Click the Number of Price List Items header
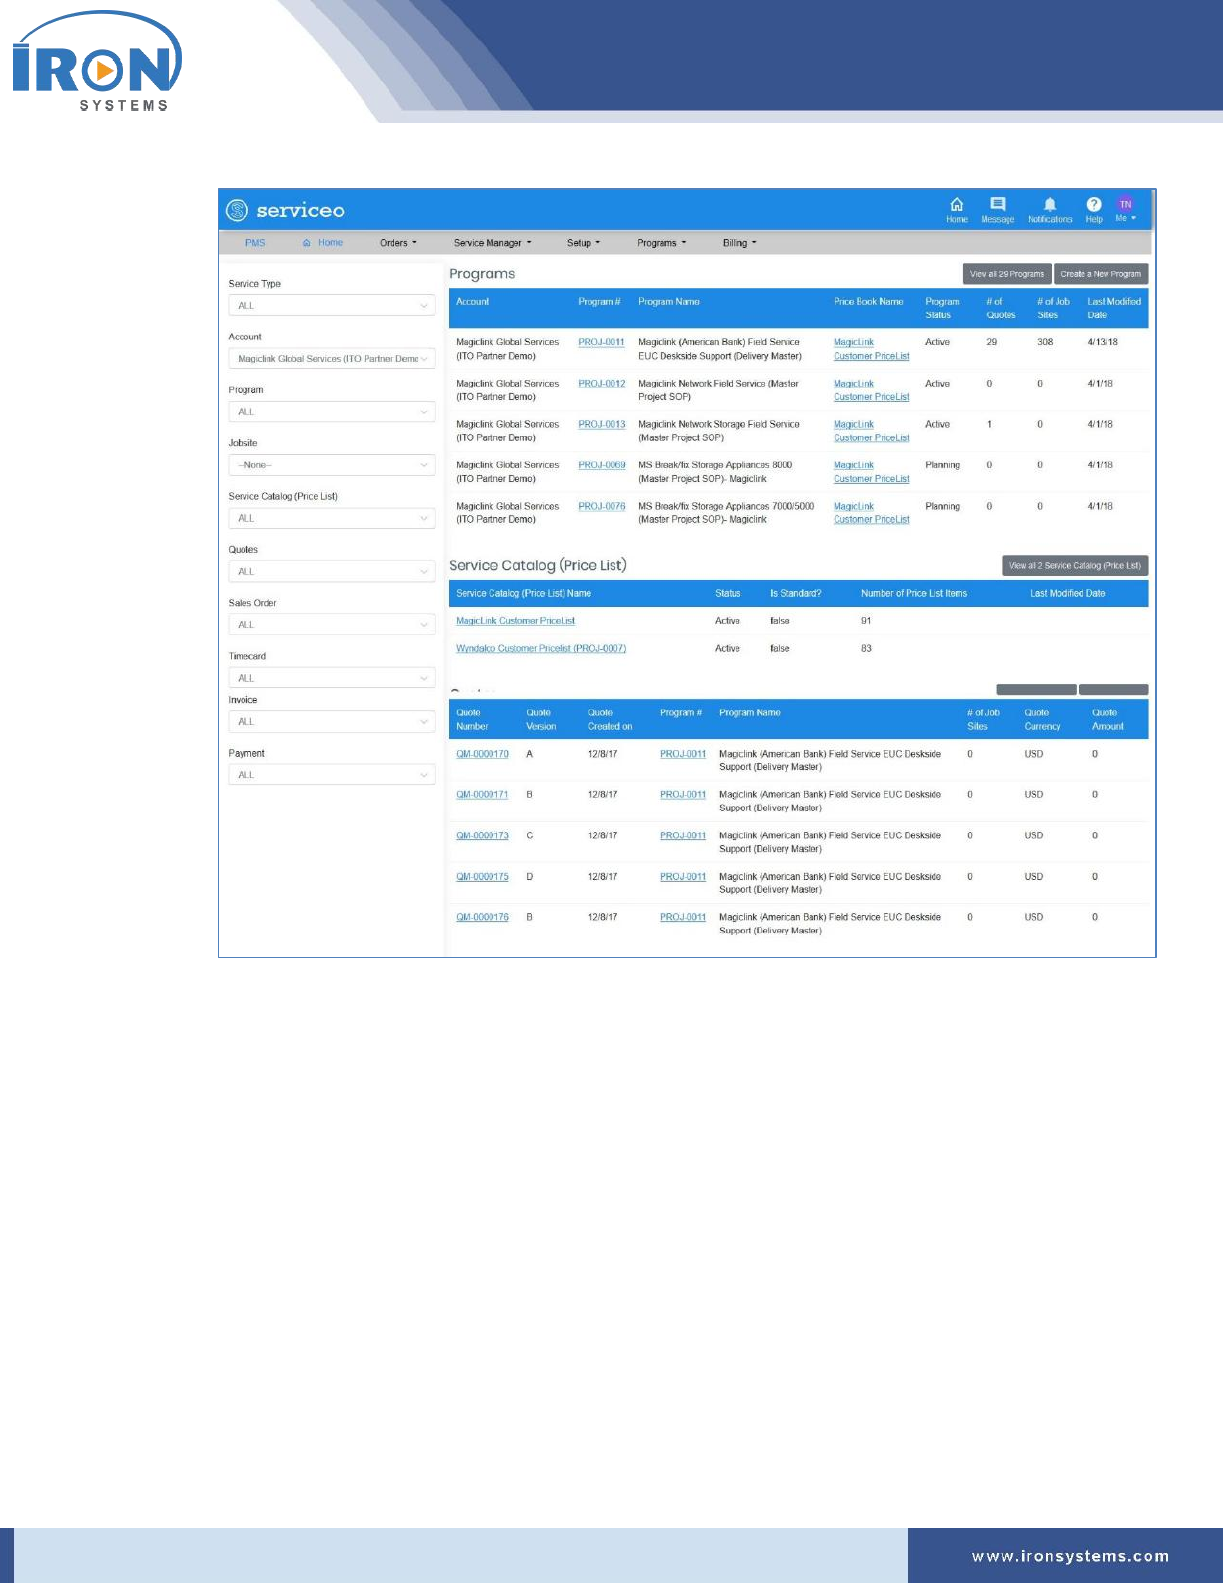 [x=914, y=594]
